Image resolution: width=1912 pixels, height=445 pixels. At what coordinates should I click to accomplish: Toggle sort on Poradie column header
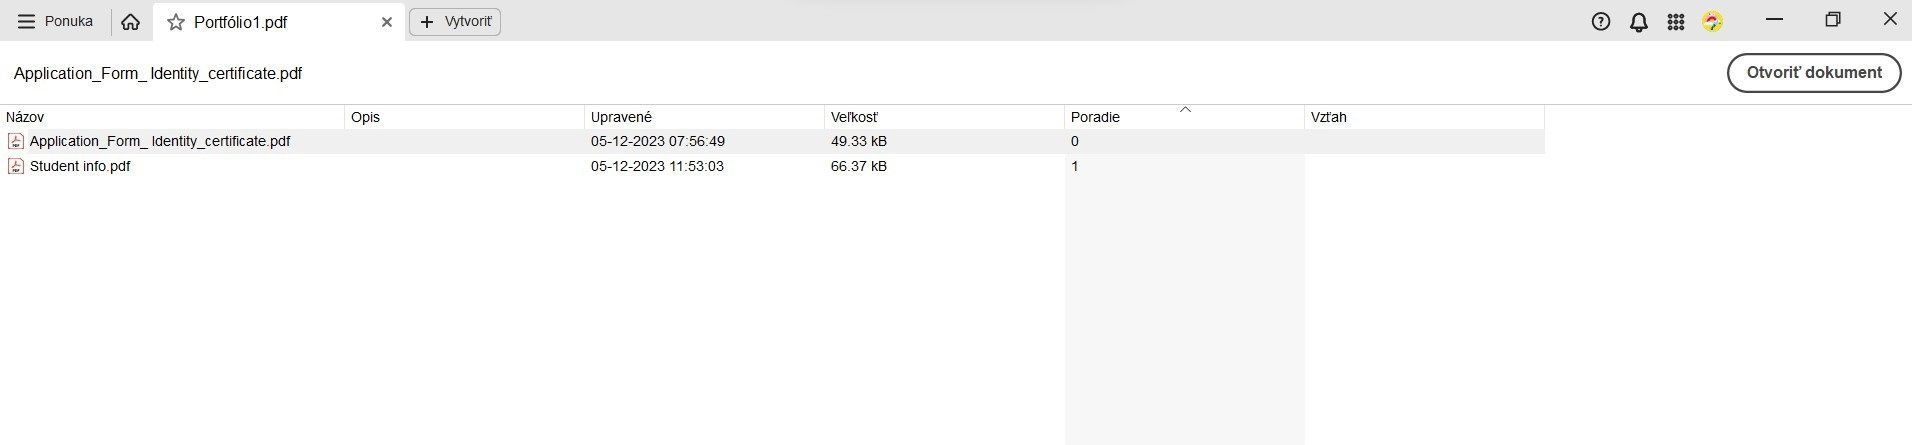(1095, 117)
